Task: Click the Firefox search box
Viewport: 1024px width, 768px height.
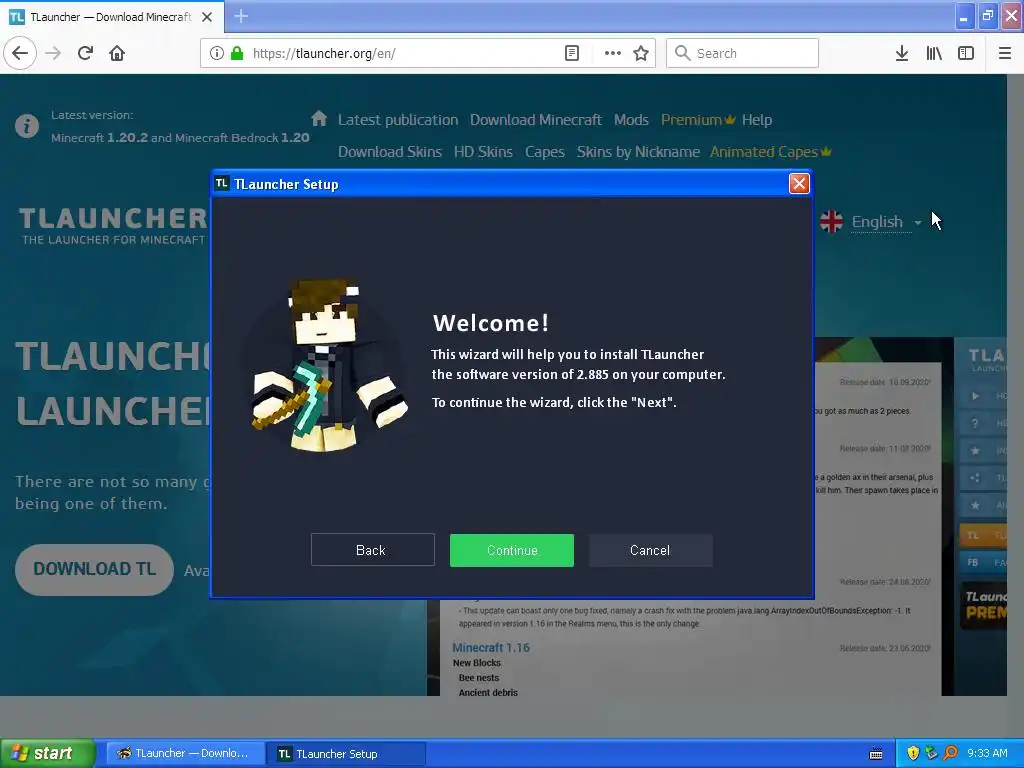Action: [742, 53]
